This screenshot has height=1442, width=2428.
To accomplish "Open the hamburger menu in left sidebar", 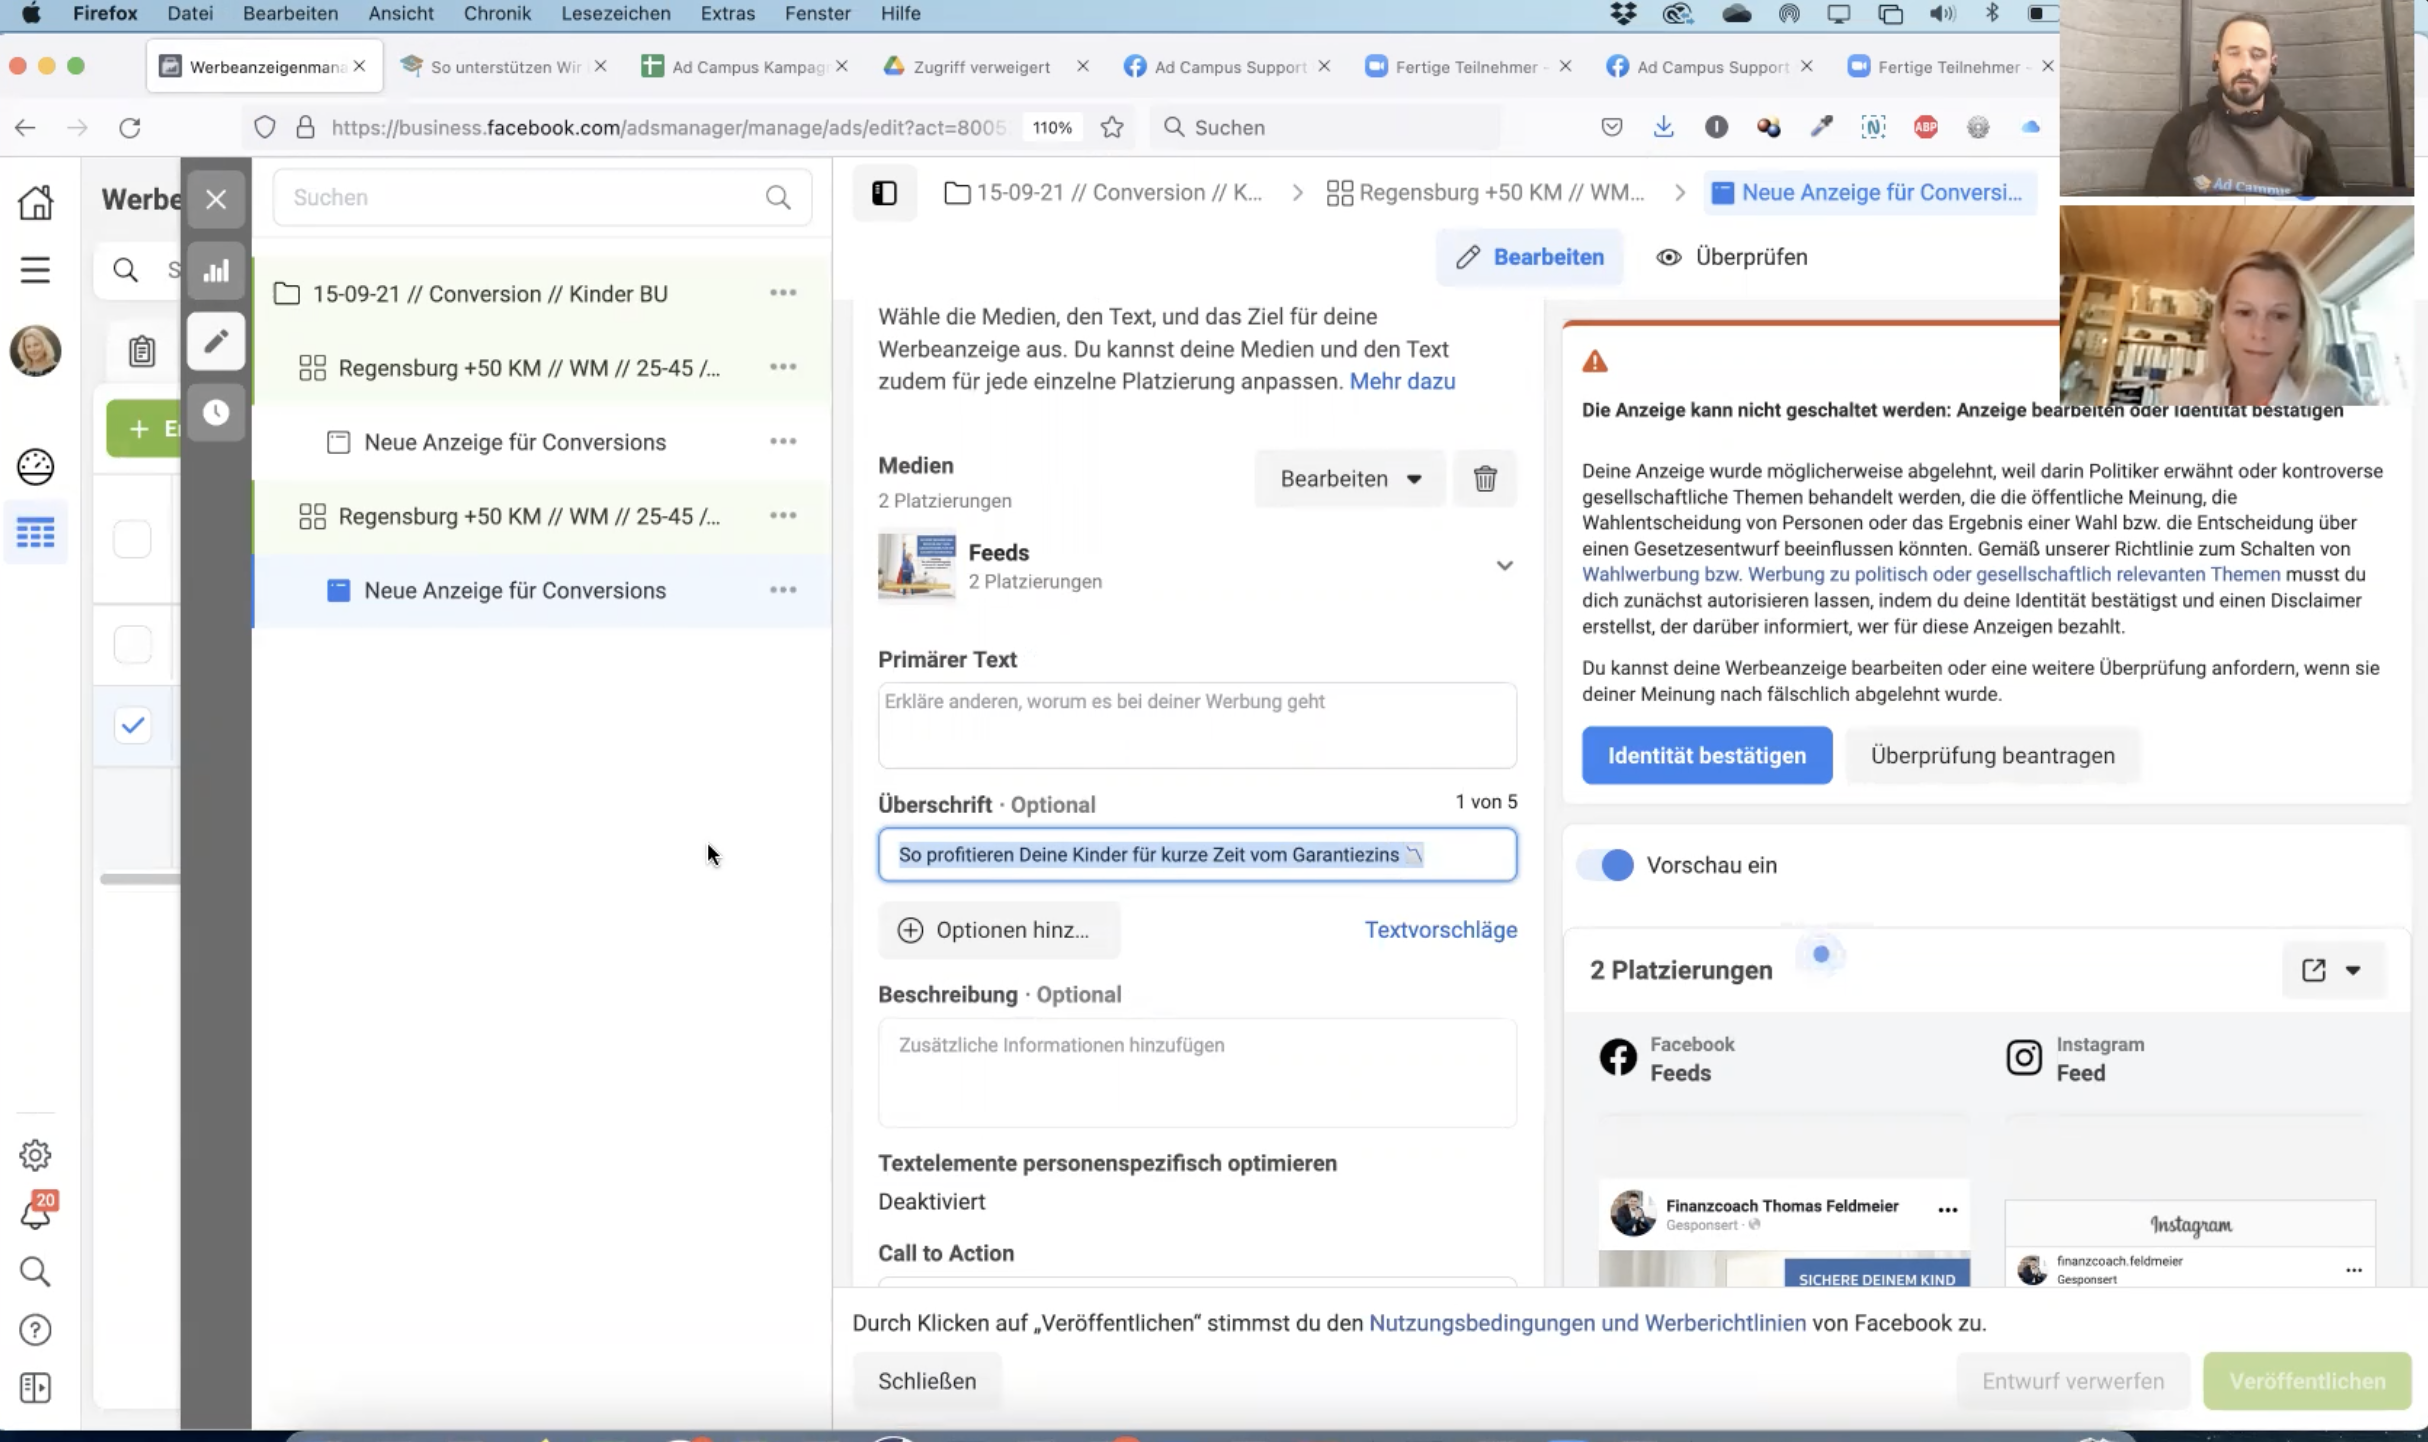I will (36, 270).
